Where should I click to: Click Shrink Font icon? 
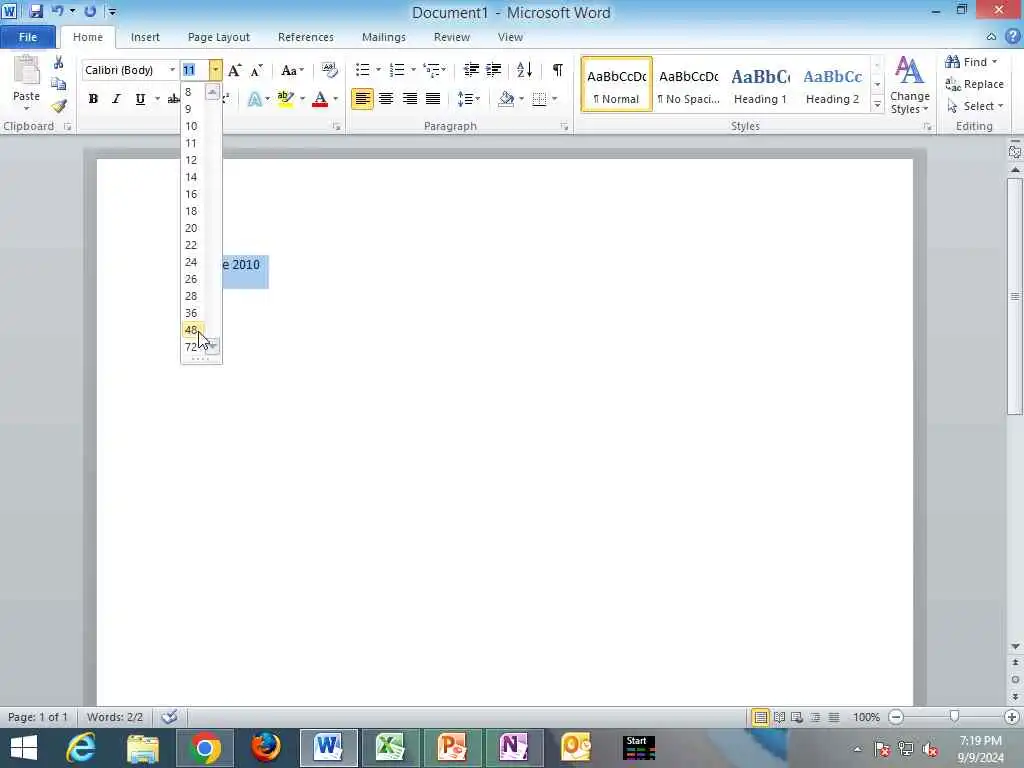tap(257, 71)
